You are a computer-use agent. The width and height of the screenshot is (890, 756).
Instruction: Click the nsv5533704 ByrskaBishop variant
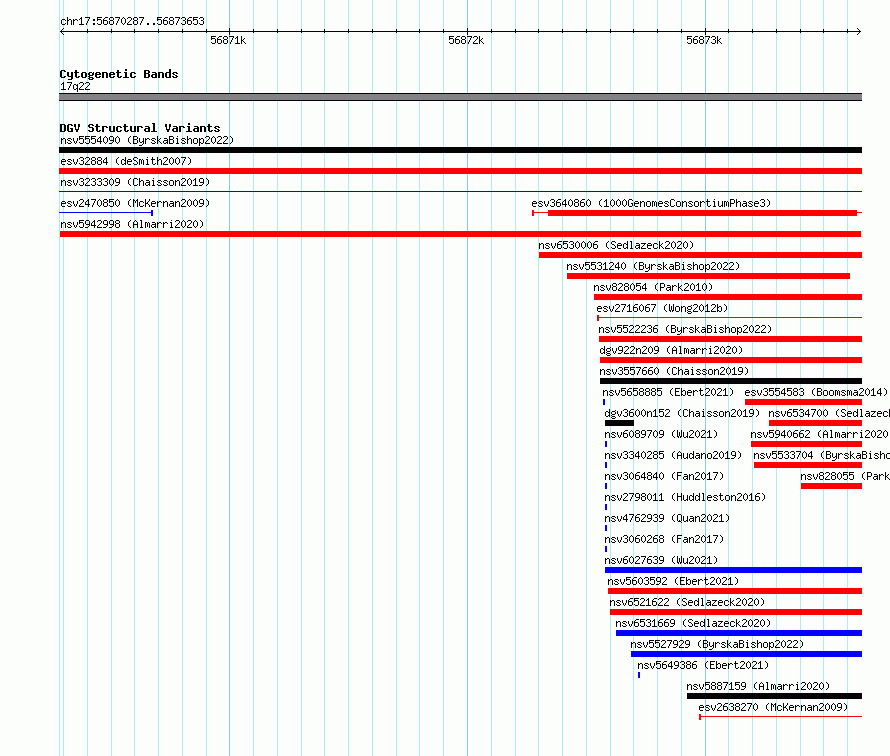click(x=821, y=455)
